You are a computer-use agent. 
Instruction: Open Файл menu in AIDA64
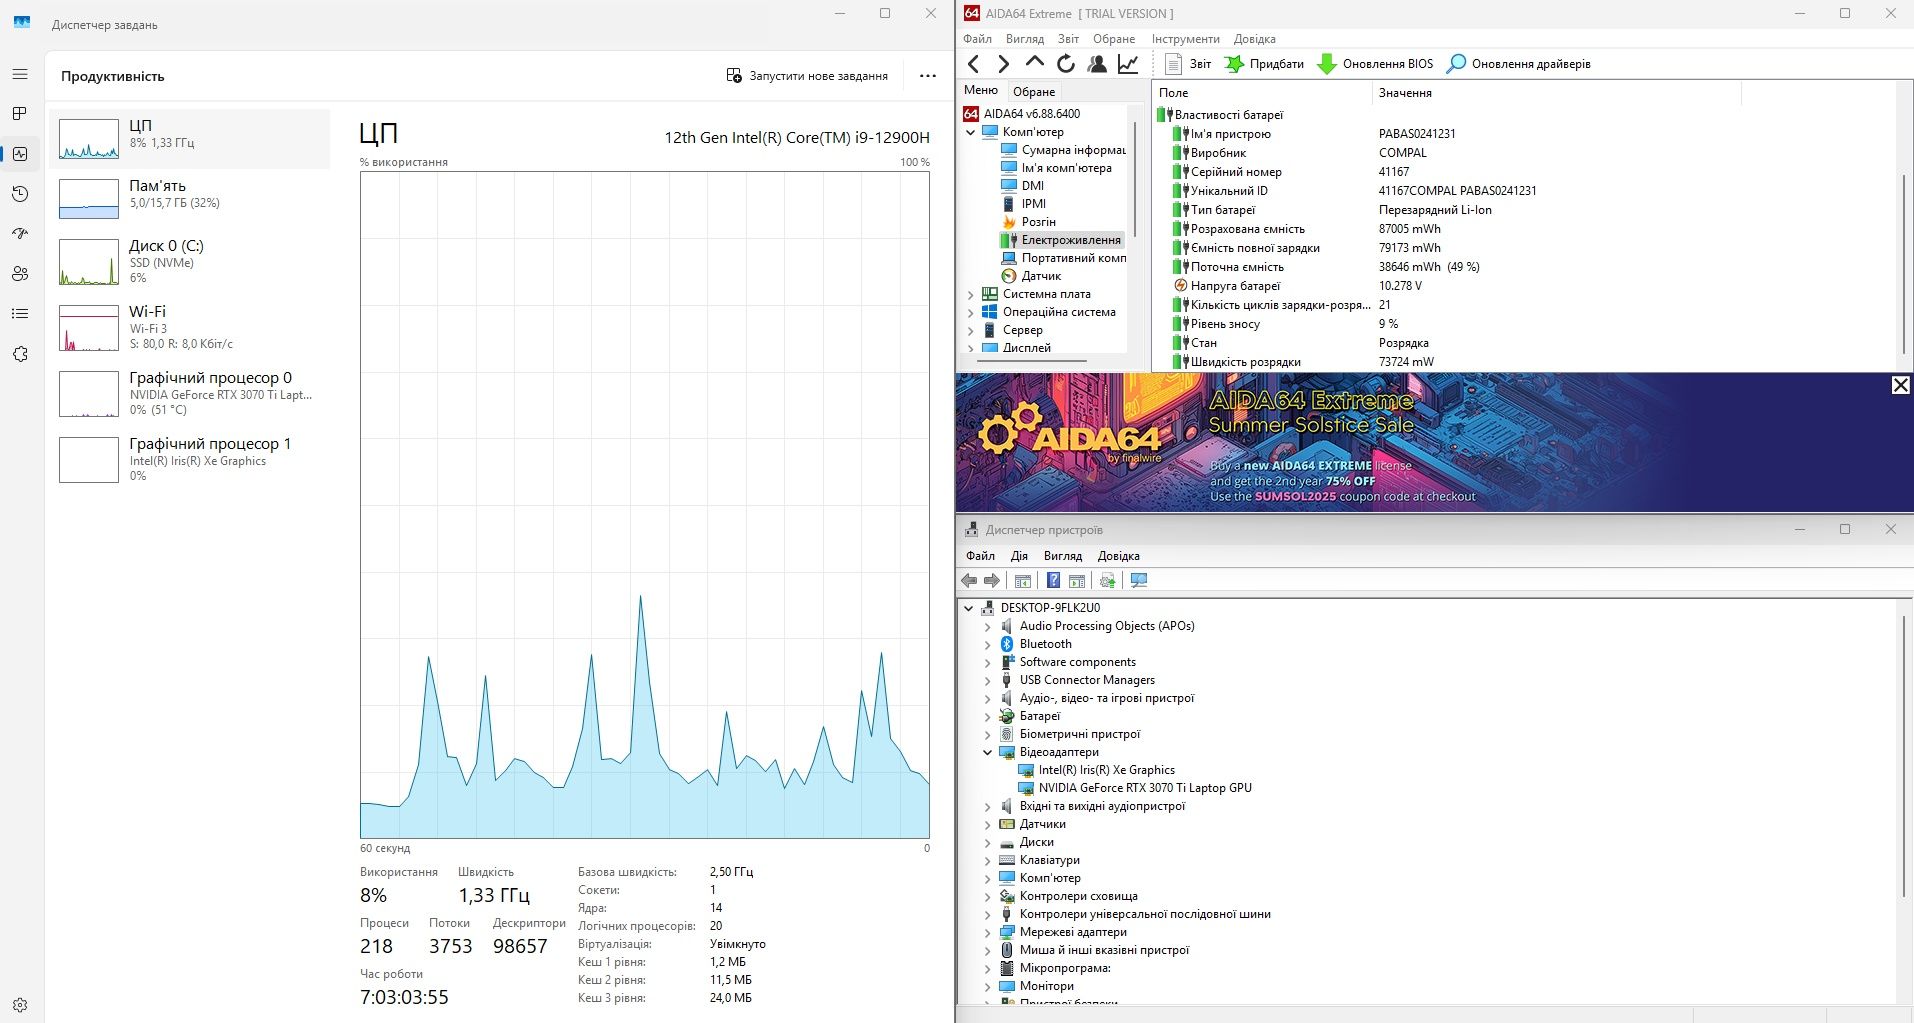coord(977,39)
